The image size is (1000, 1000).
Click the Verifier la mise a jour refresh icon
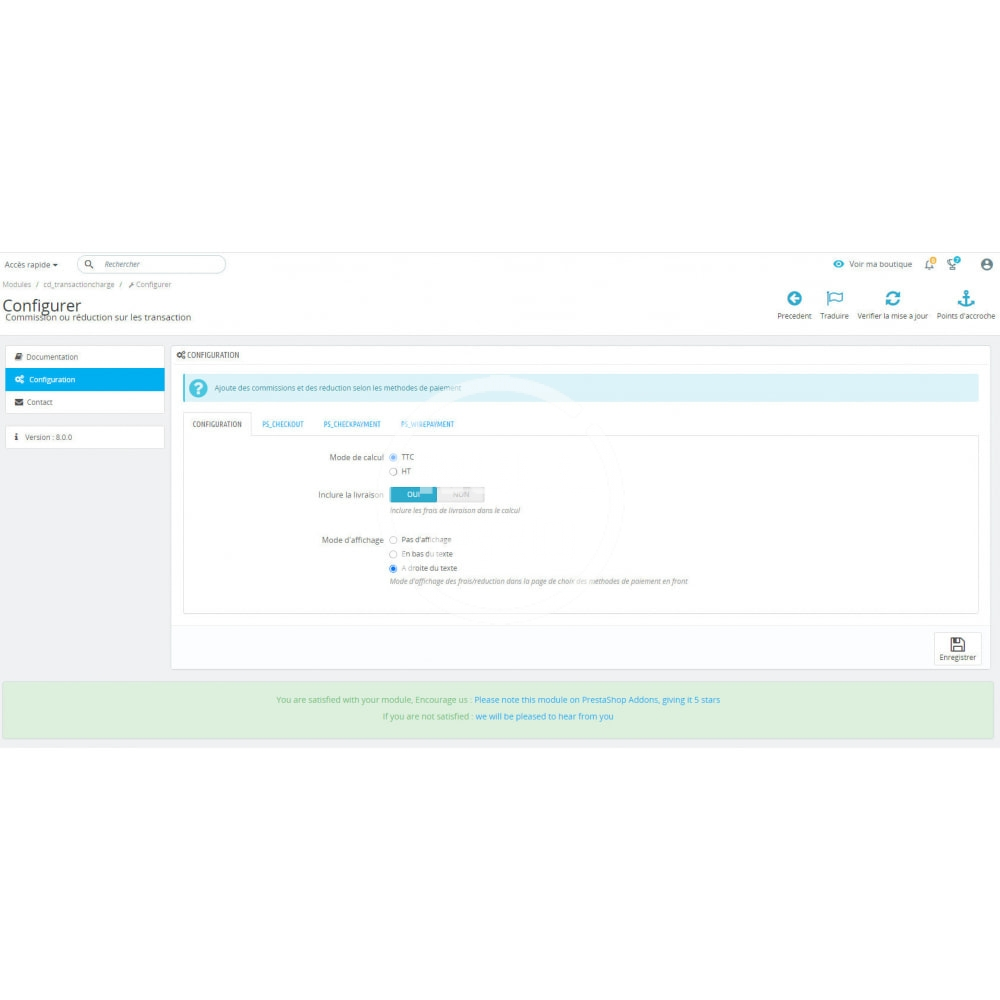pyautogui.click(x=892, y=298)
